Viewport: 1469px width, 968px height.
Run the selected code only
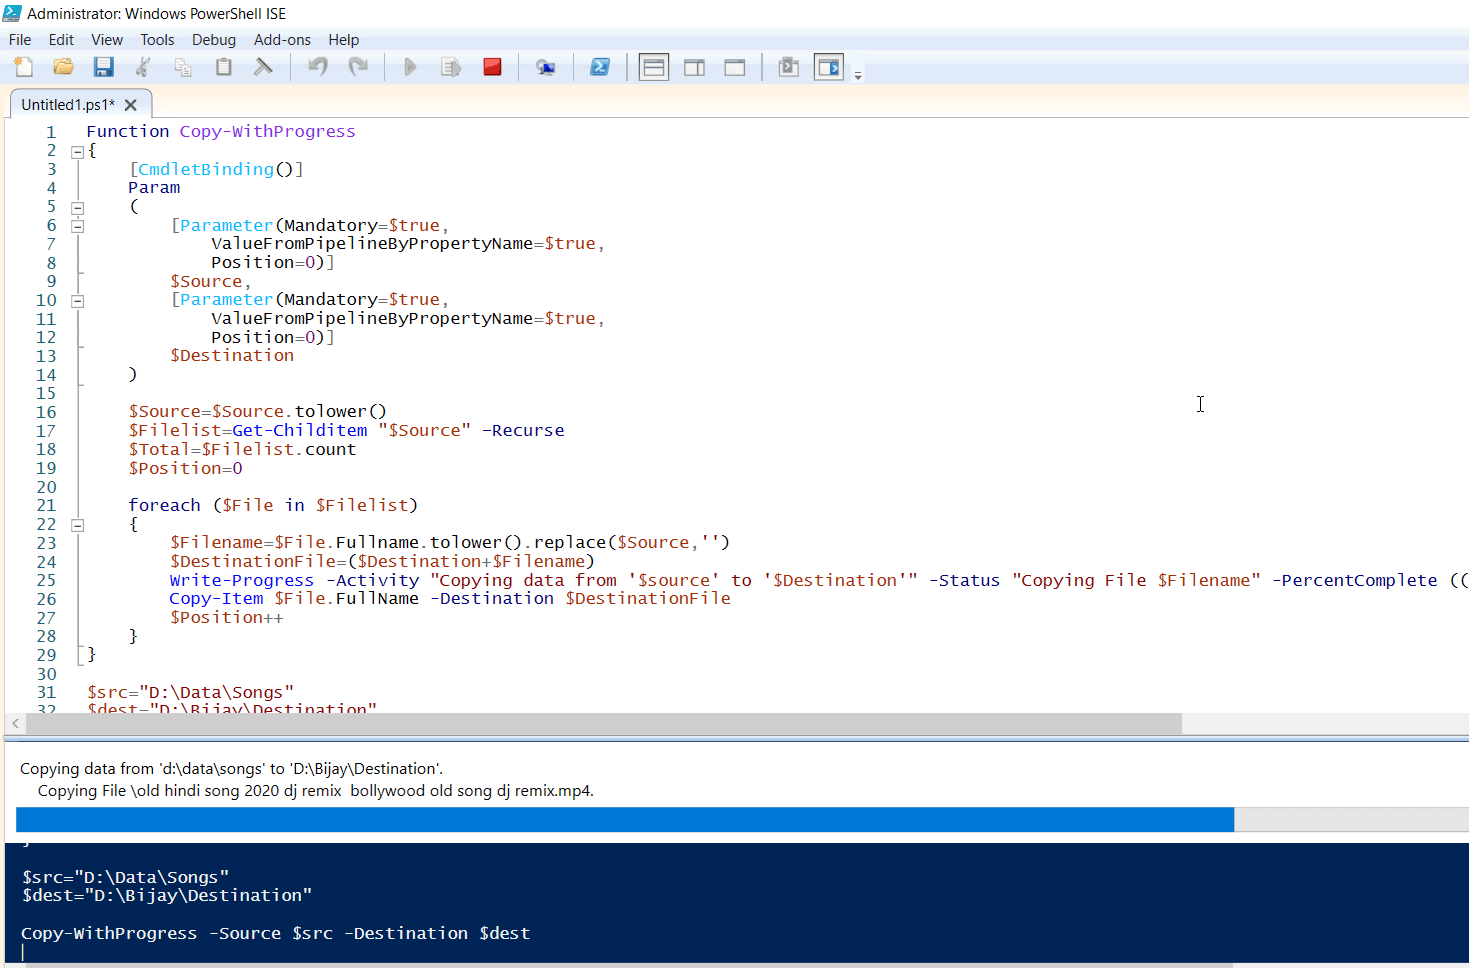(450, 66)
